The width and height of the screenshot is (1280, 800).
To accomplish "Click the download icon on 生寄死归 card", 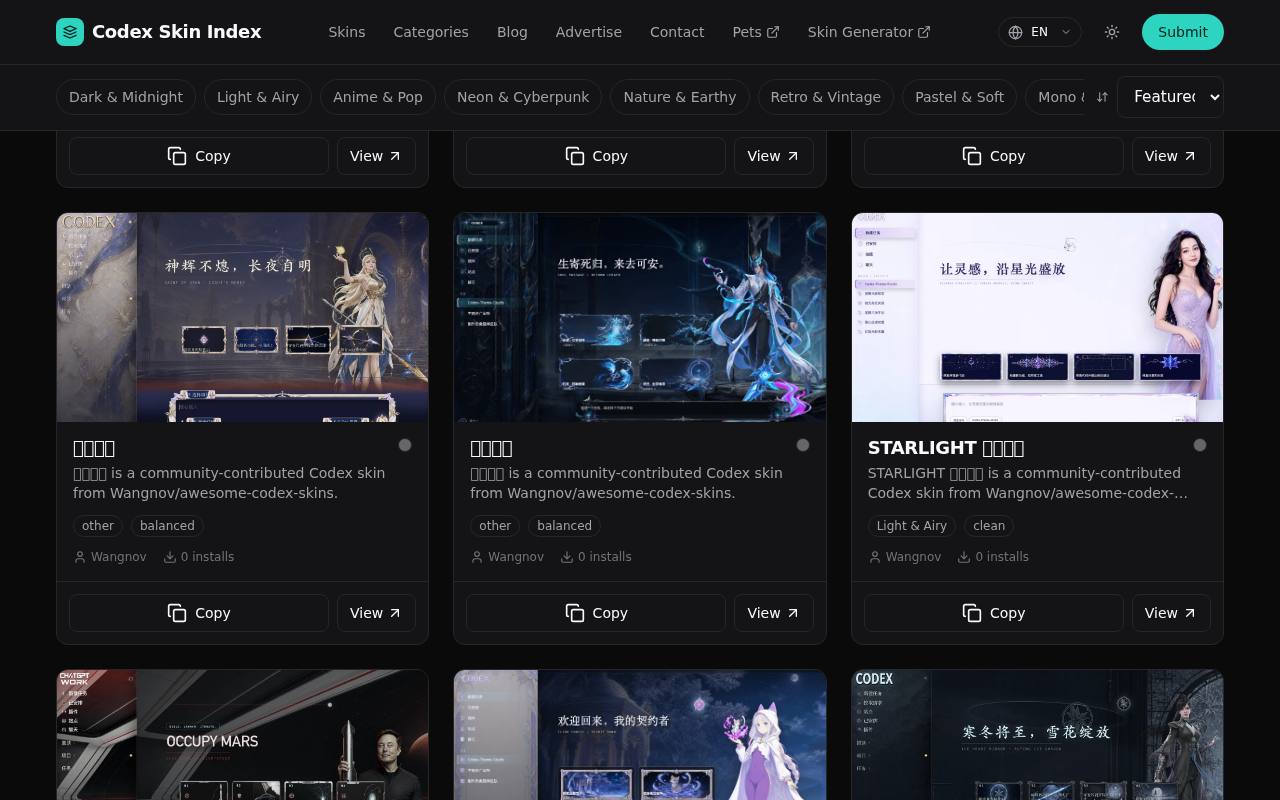I will pos(567,557).
